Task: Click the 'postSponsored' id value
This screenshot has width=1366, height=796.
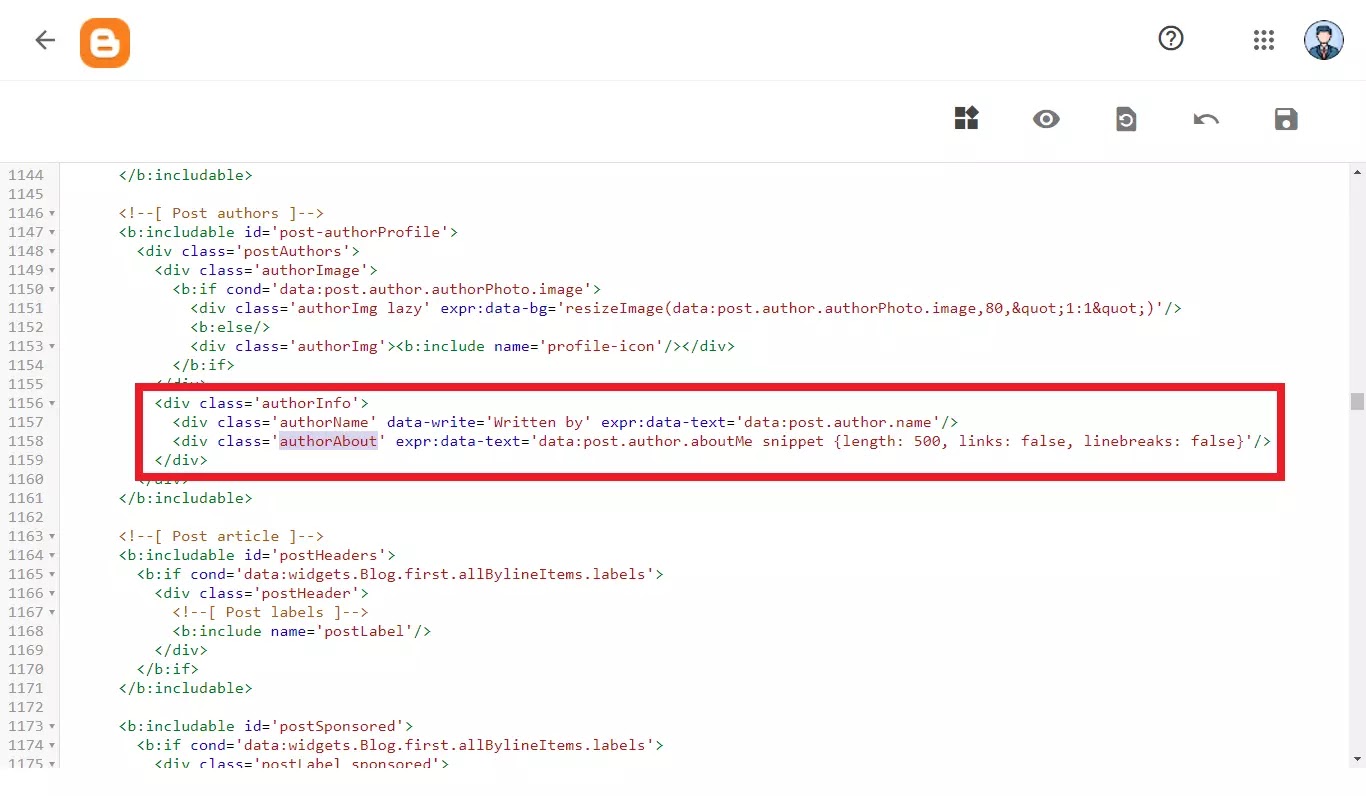Action: (337, 726)
